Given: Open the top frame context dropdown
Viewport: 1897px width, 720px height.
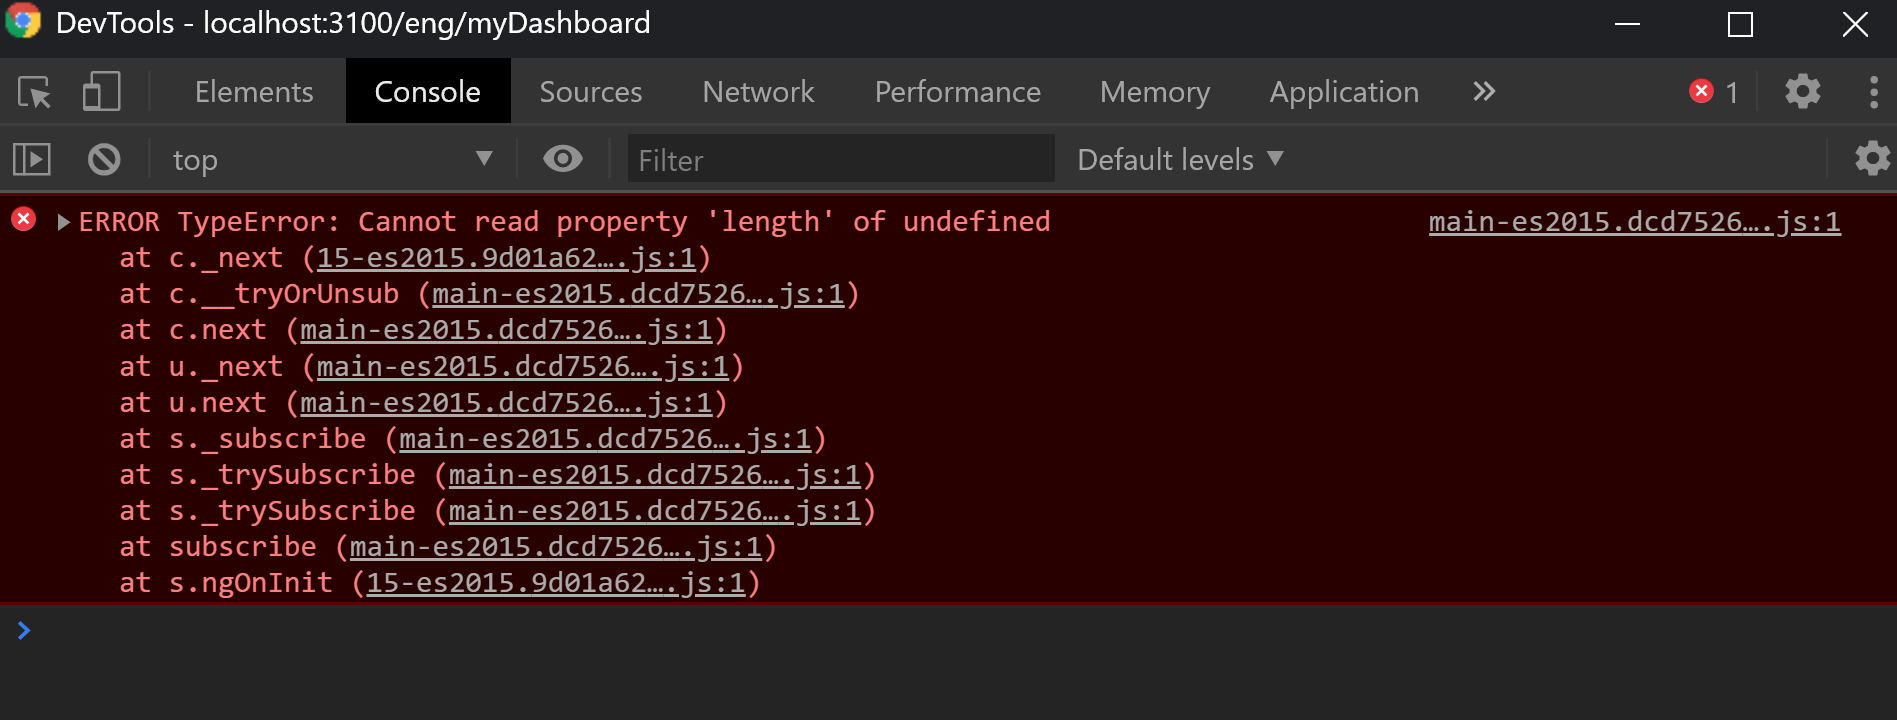Looking at the screenshot, I should tap(330, 158).
